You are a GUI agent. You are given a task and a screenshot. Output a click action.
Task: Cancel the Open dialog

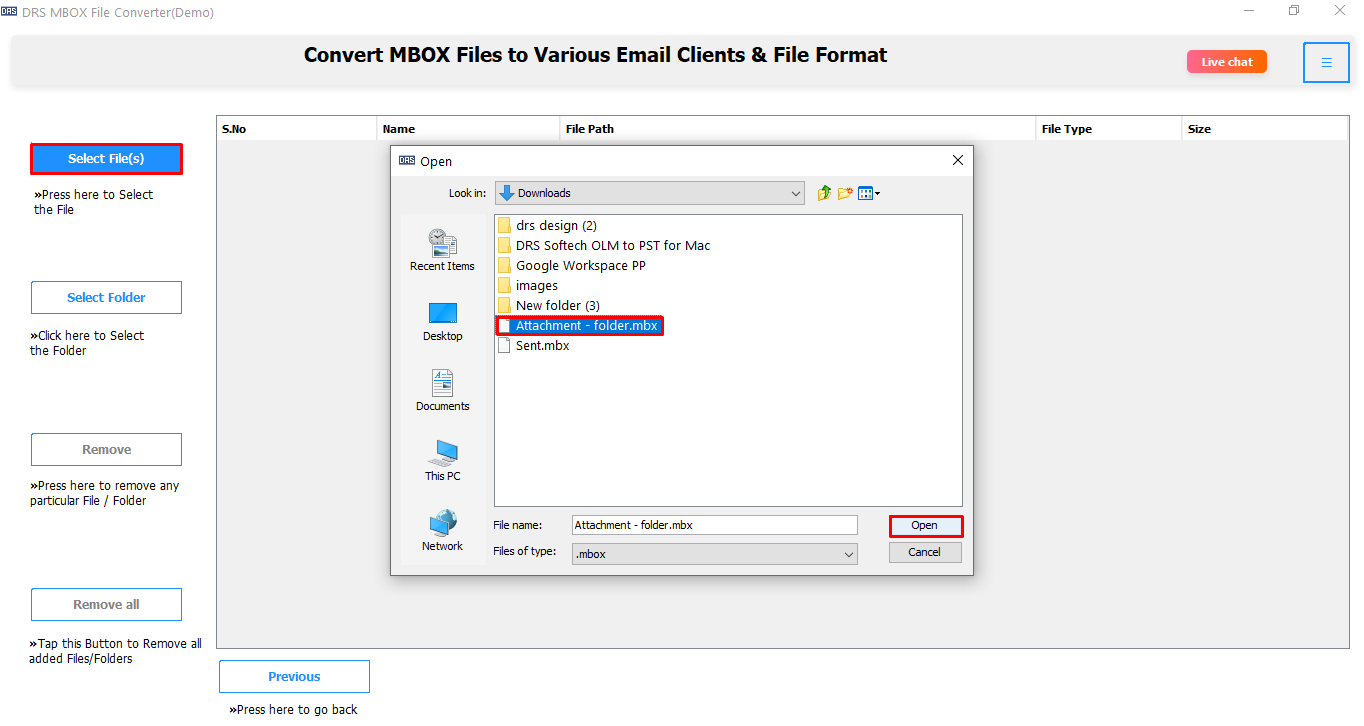click(x=925, y=552)
